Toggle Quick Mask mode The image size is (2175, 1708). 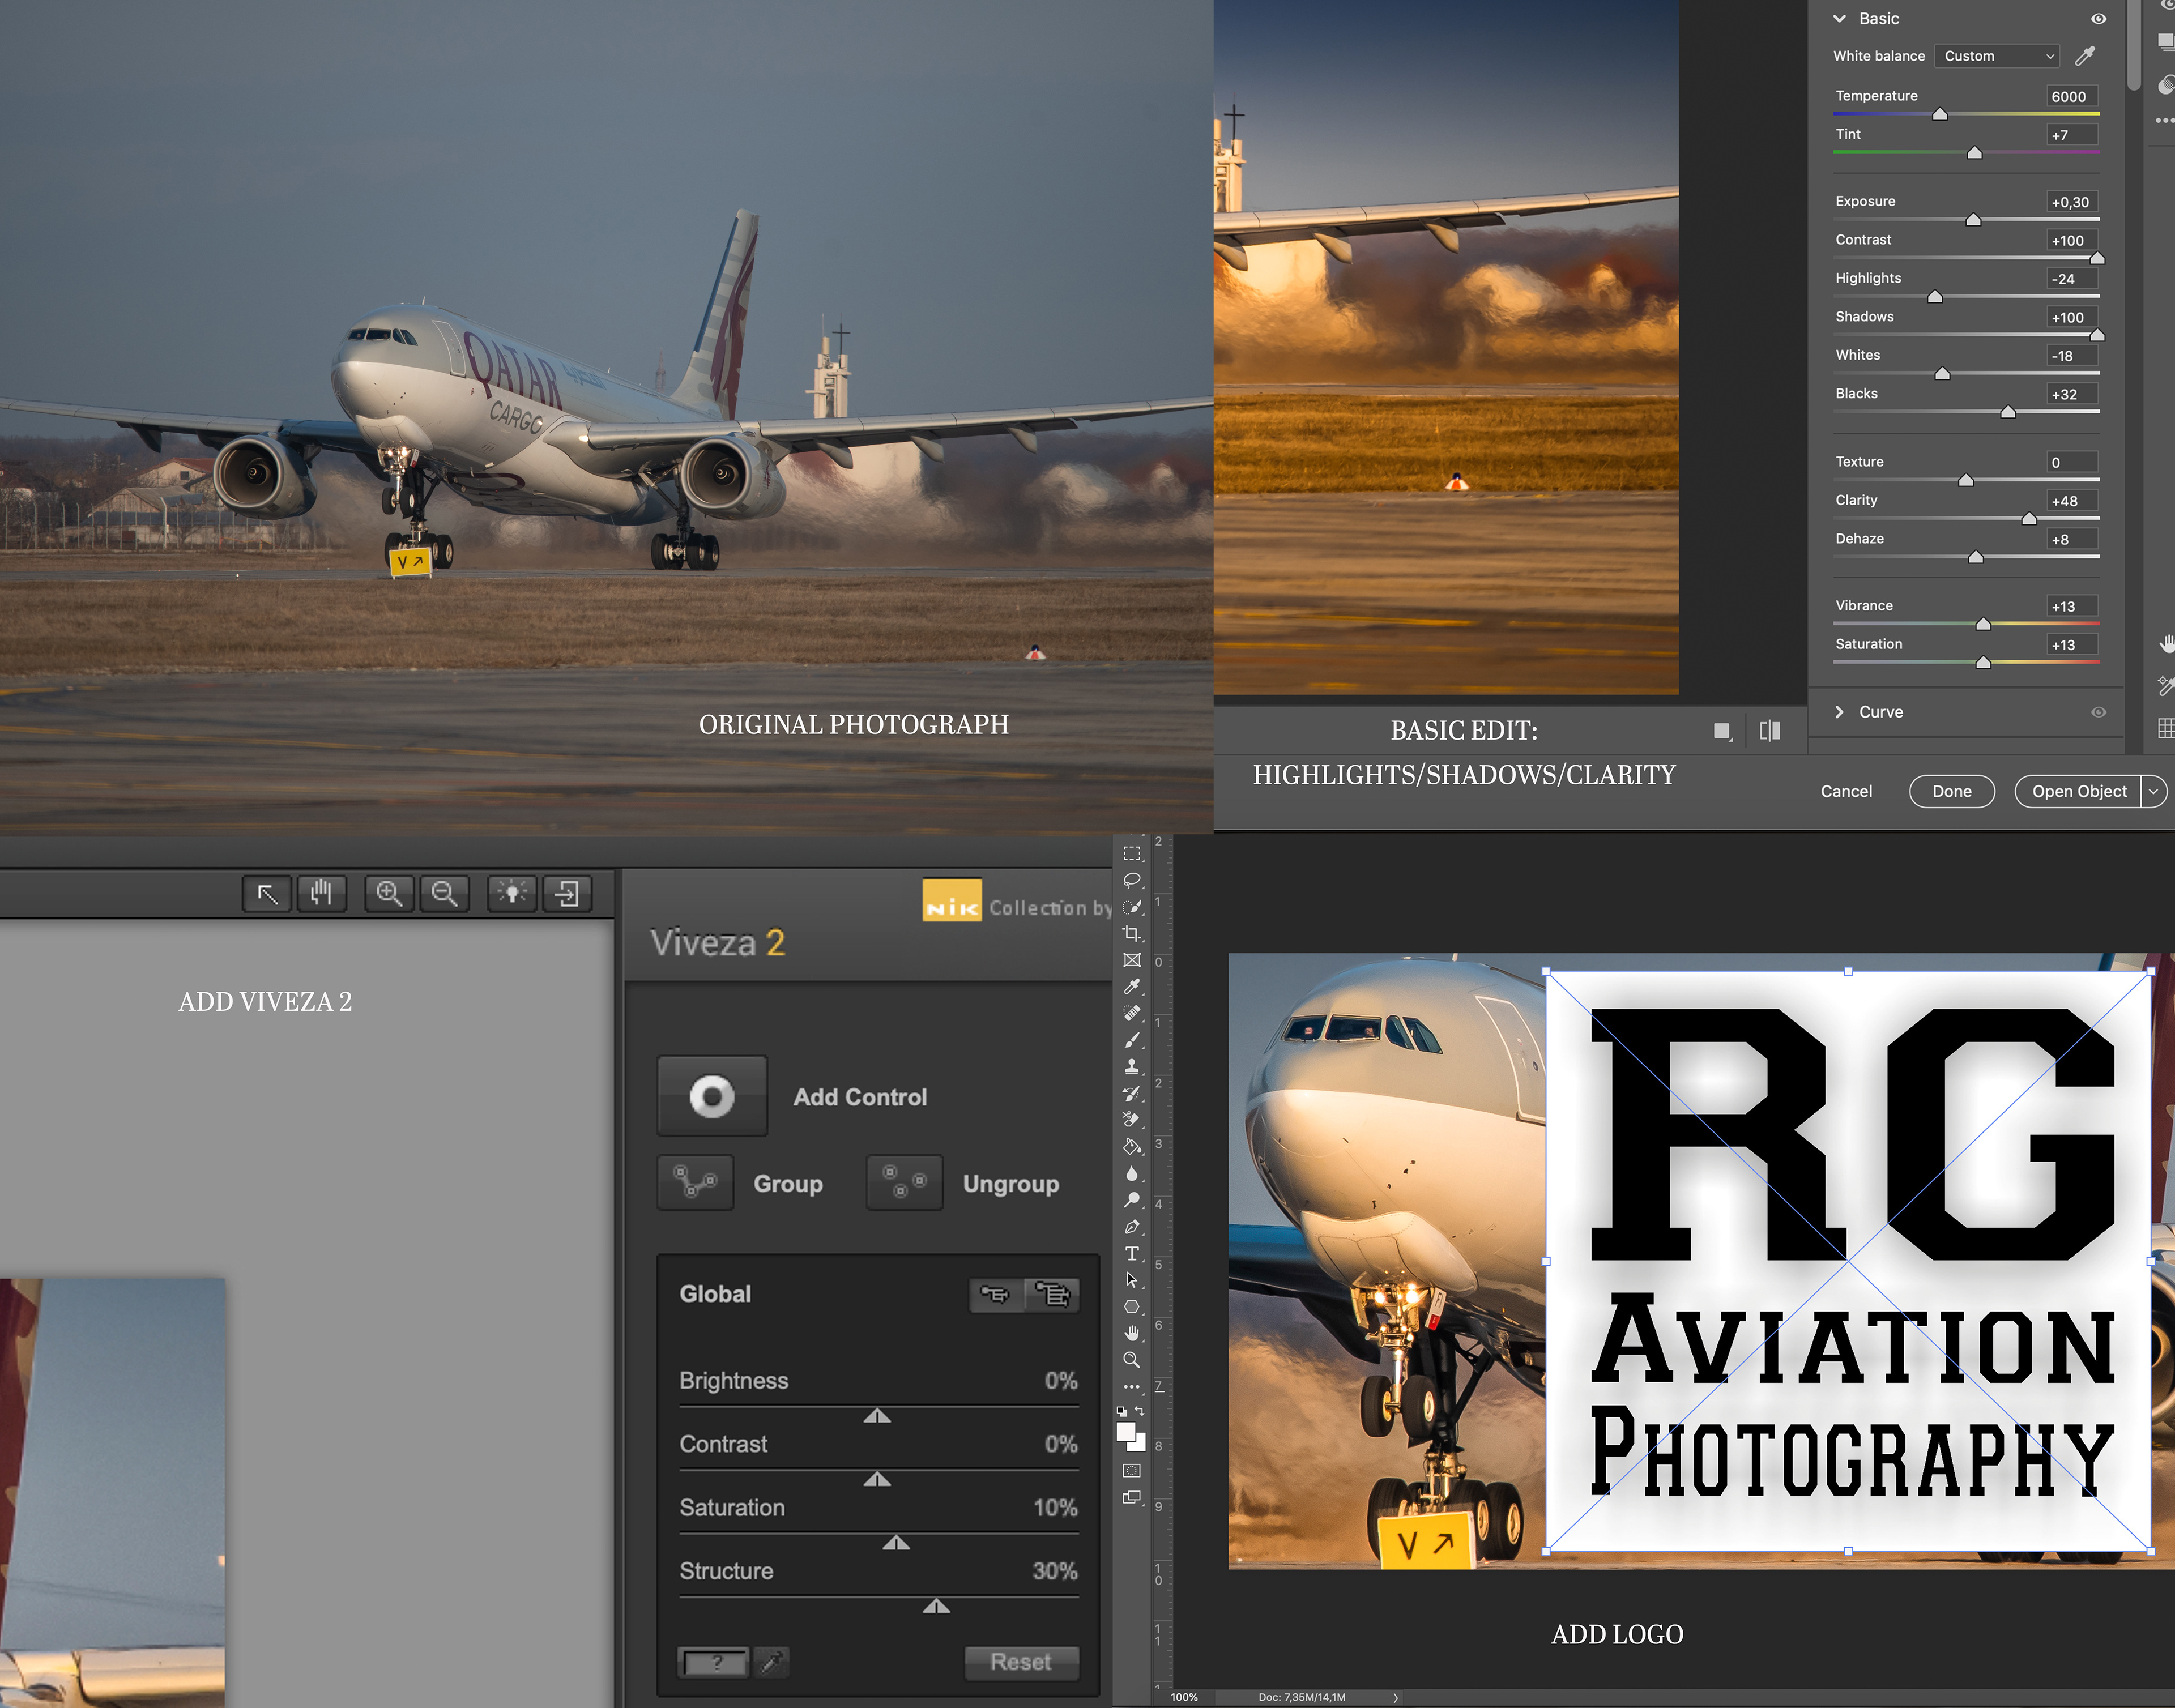point(1132,1471)
